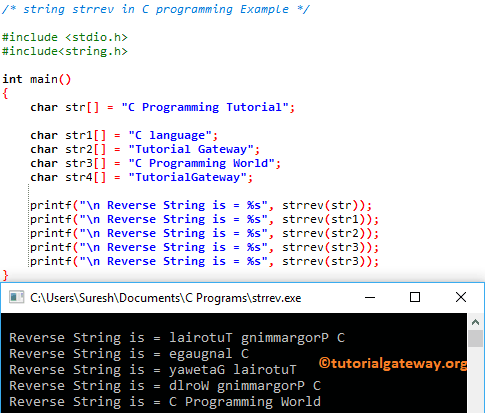Image resolution: width=485 pixels, height=413 pixels.
Task: Click output line "egaugnal C"
Action: click(209, 354)
